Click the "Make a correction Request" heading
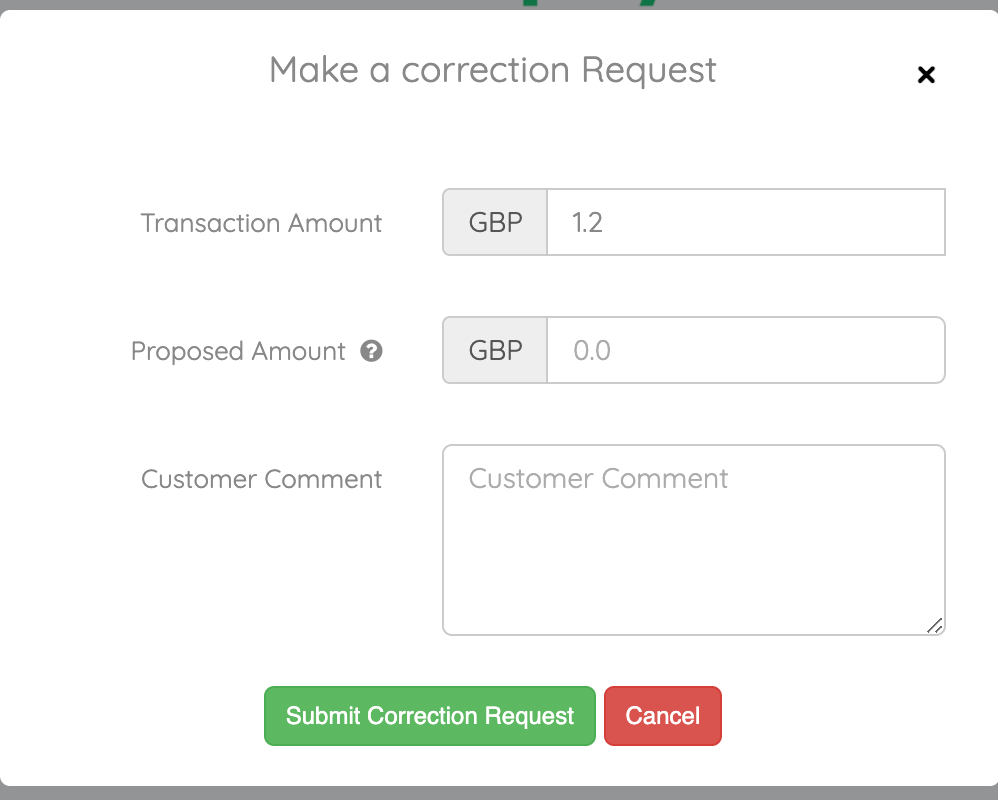 (x=493, y=70)
